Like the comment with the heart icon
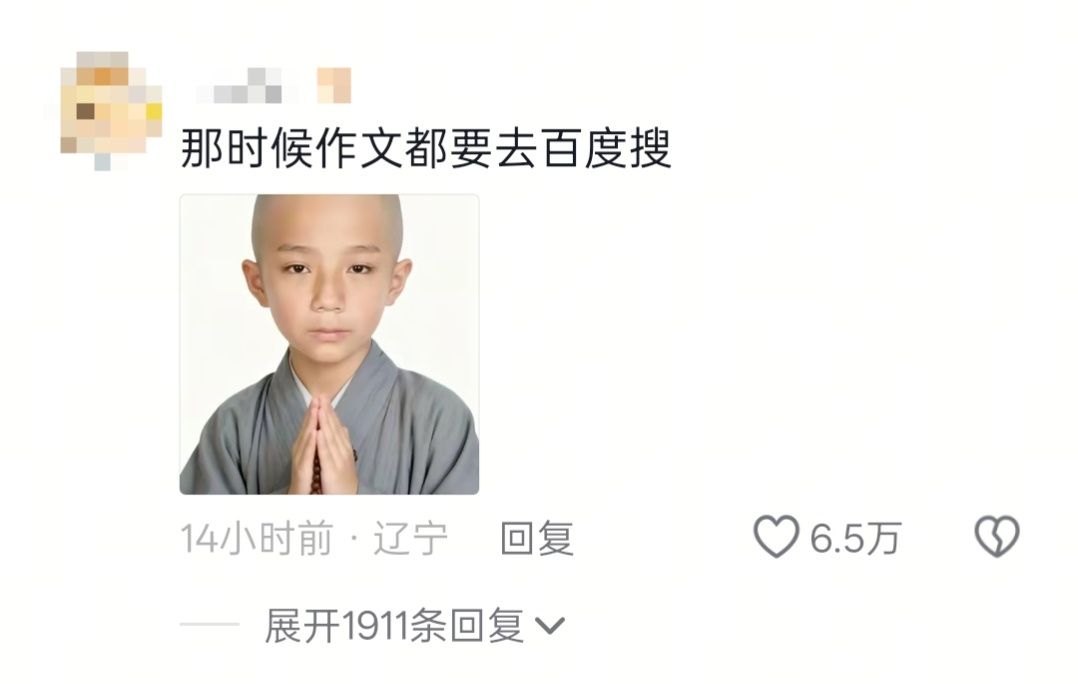 coord(776,536)
